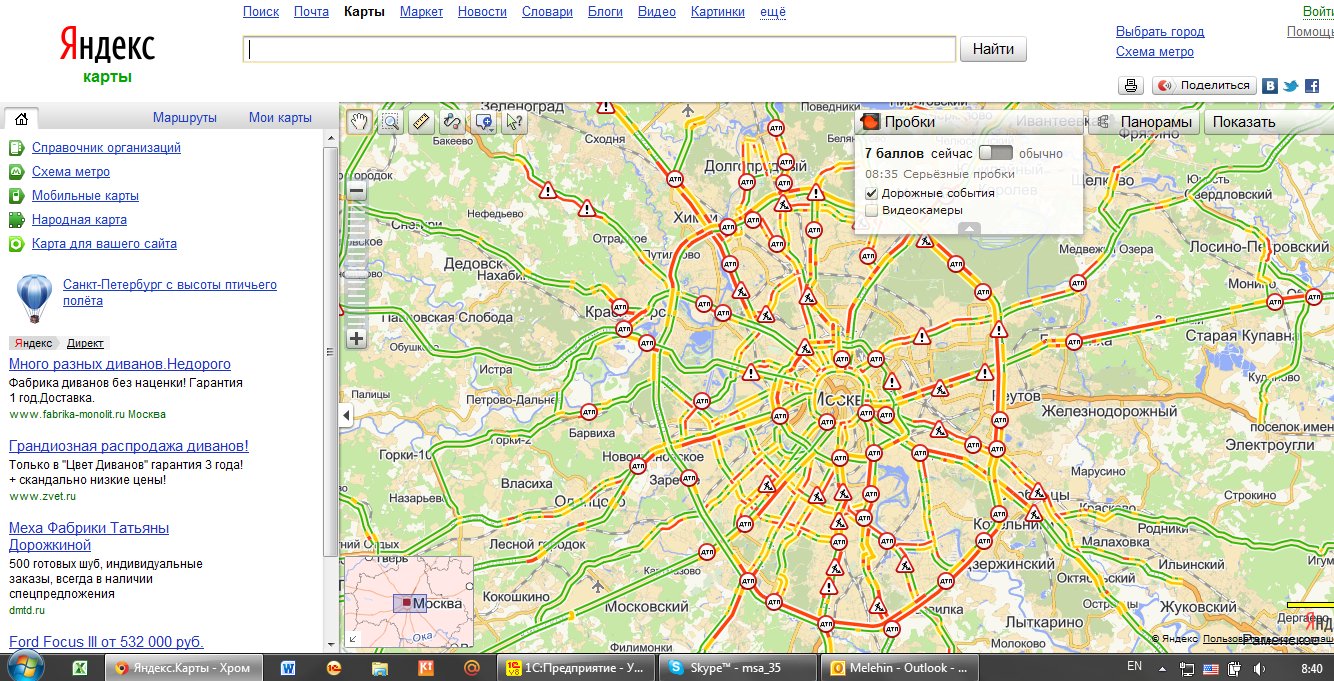Click the print map icon
This screenshot has width=1334, height=681.
[x=1130, y=86]
